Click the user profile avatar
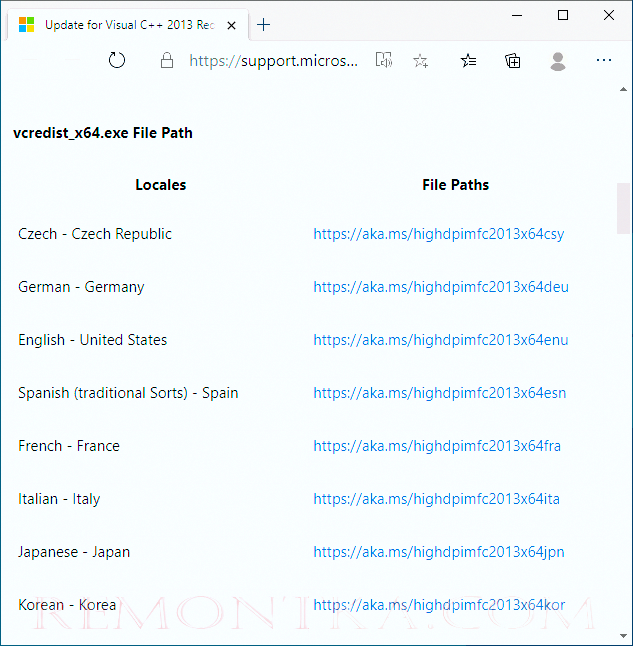633x646 pixels. (558, 61)
